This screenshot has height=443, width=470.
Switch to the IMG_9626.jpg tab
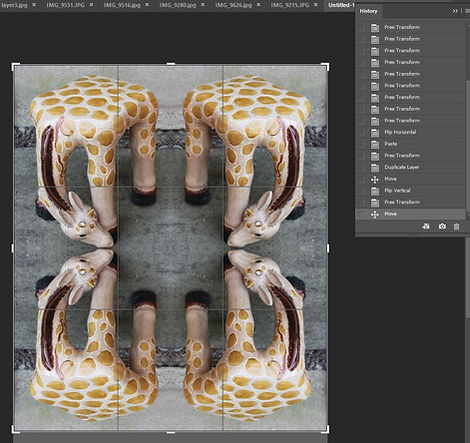coord(233,5)
